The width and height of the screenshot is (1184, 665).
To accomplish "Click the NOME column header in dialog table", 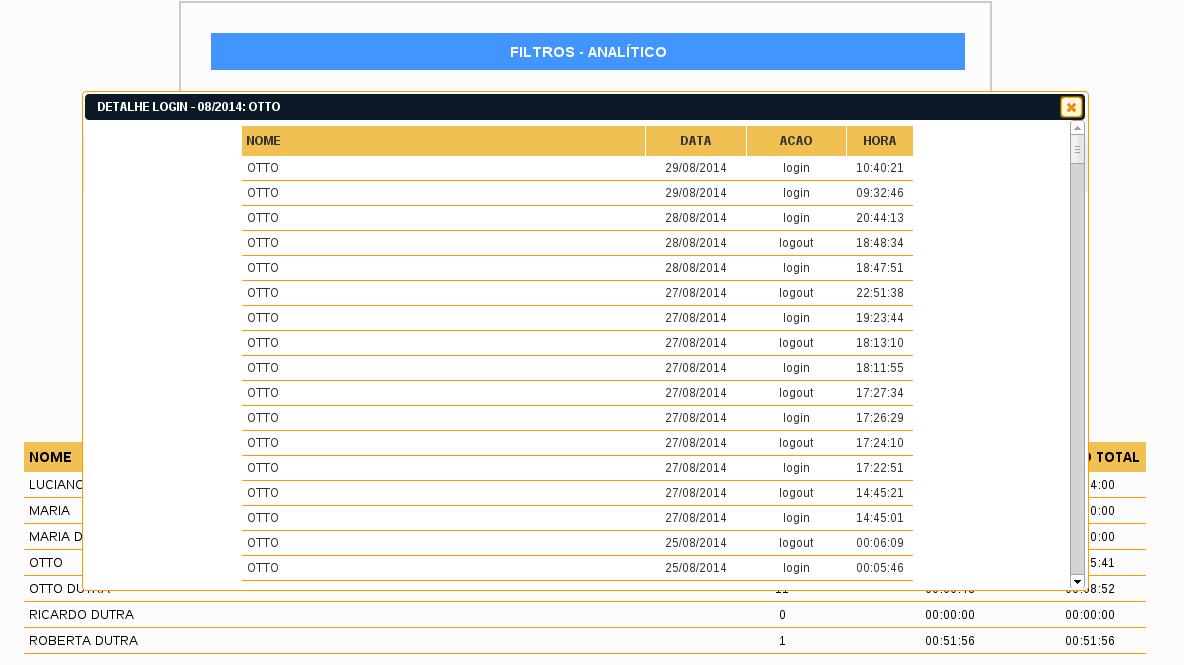I will pyautogui.click(x=443, y=141).
